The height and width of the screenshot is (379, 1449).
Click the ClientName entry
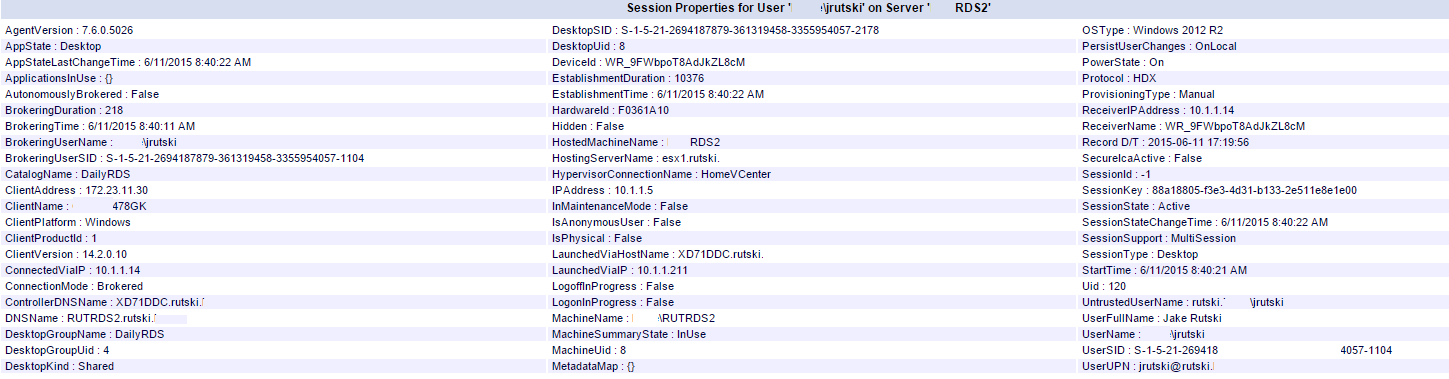pyautogui.click(x=76, y=206)
